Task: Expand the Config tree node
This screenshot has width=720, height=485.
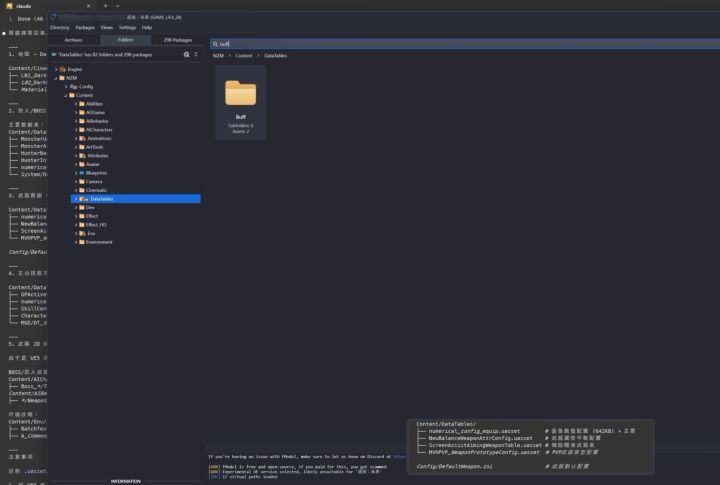Action: click(66, 87)
